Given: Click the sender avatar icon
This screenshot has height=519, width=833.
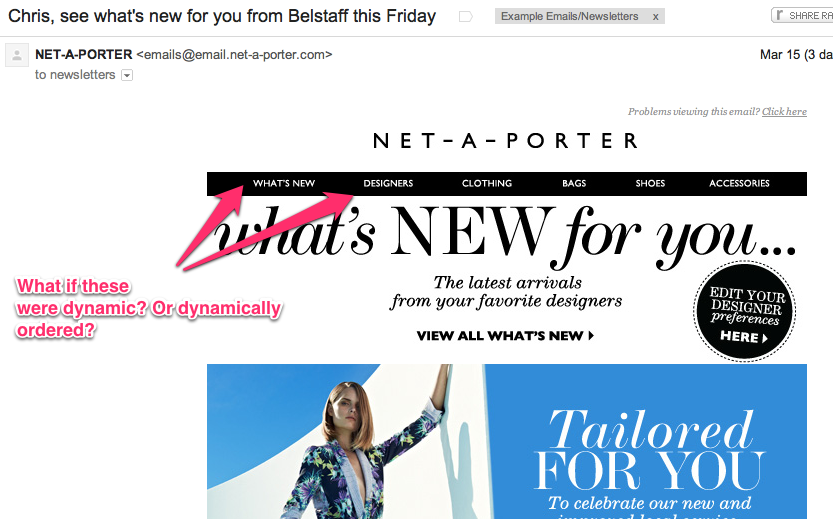Looking at the screenshot, I should tap(16, 55).
